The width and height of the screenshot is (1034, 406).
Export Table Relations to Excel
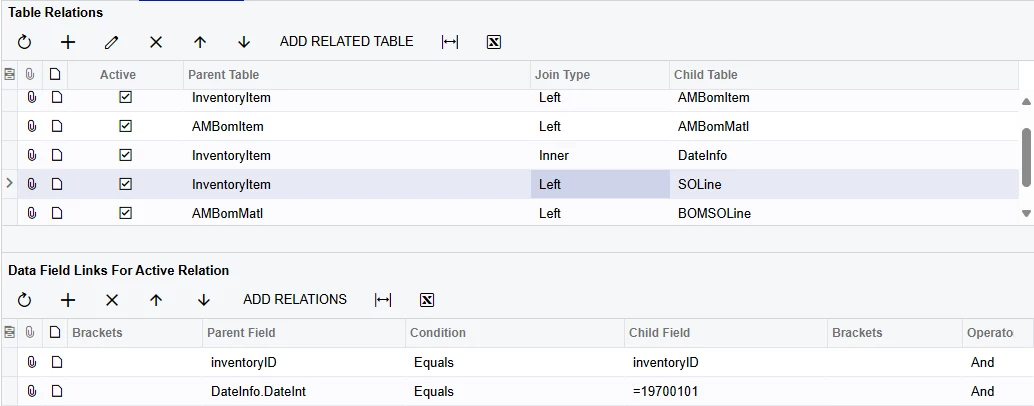tap(493, 42)
